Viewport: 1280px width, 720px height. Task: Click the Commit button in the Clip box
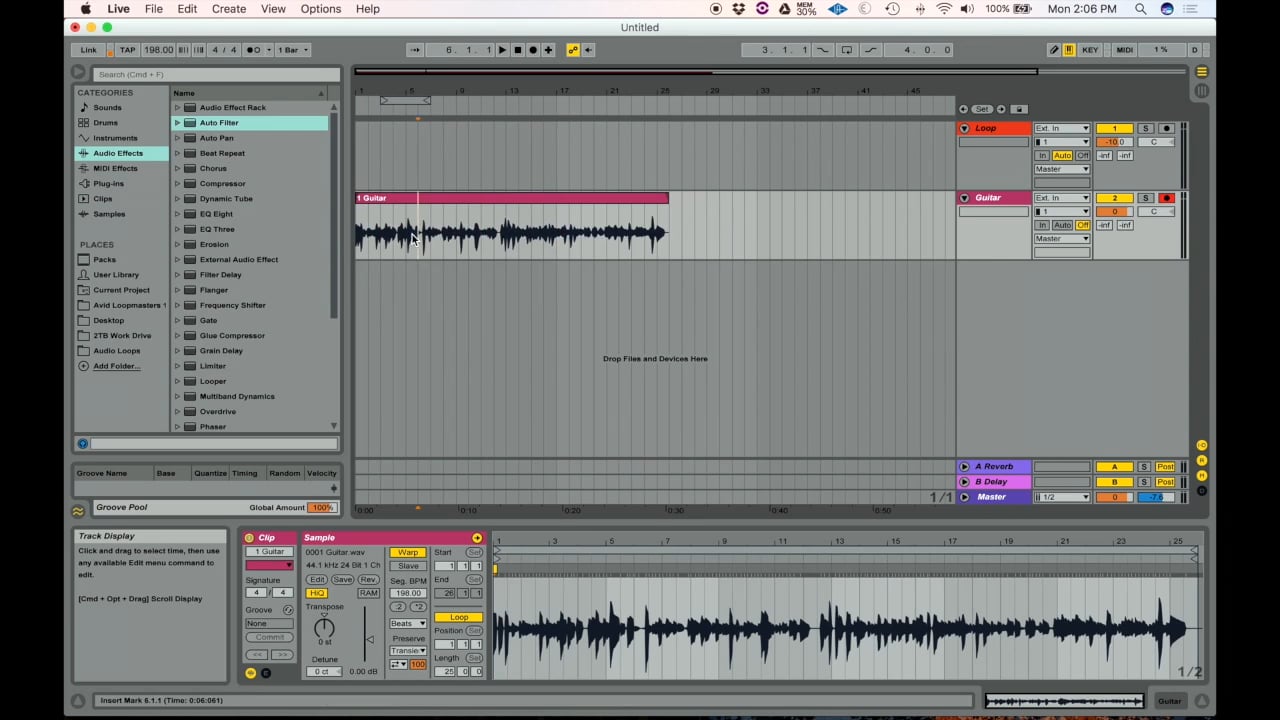(x=268, y=637)
